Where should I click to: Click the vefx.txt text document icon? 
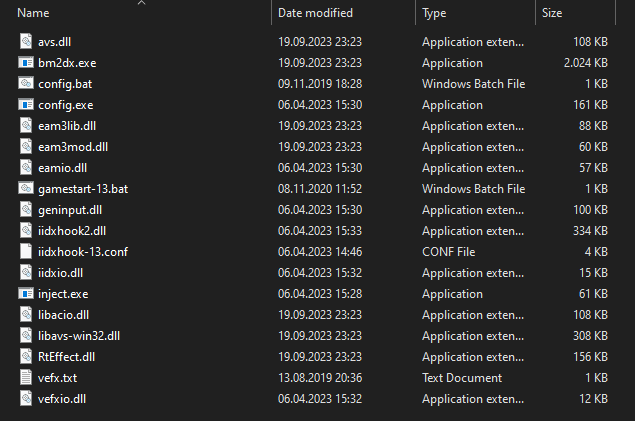(27, 378)
